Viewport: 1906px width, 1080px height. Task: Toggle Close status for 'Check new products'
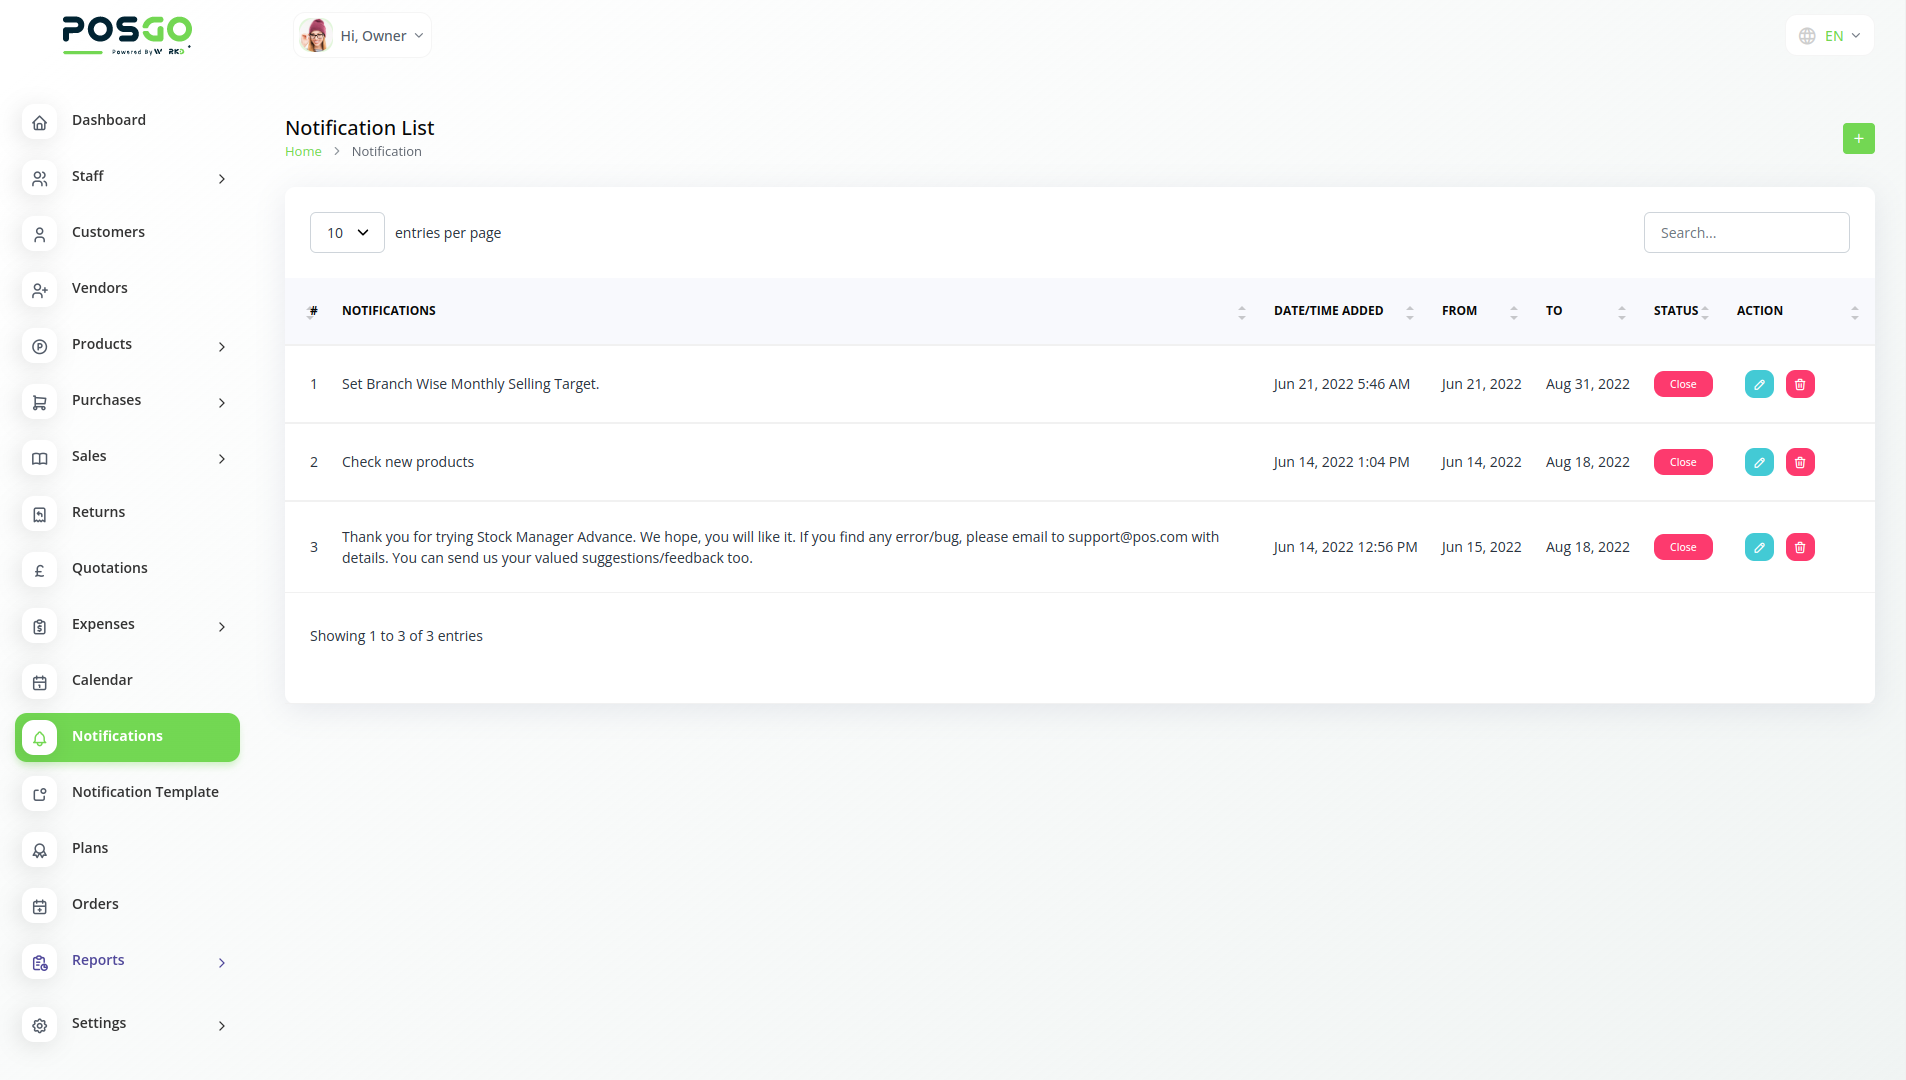pos(1682,462)
